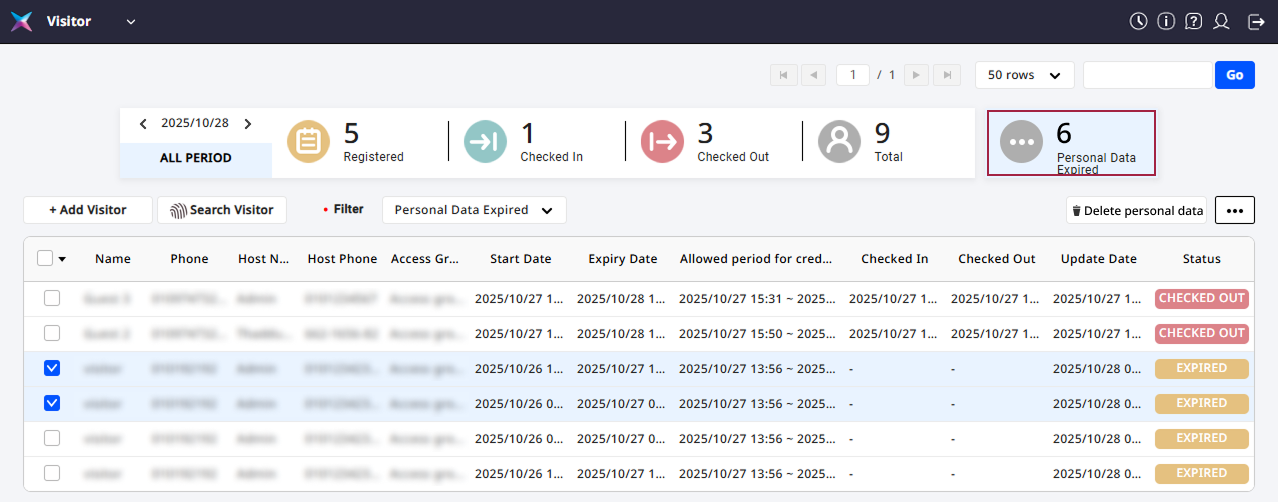Open the help question mark icon
Image resolution: width=1278 pixels, height=502 pixels.
coord(1193,22)
